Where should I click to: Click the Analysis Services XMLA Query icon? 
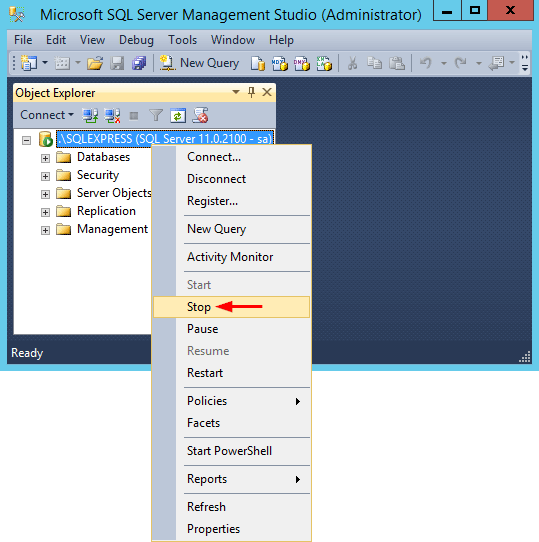(x=324, y=64)
